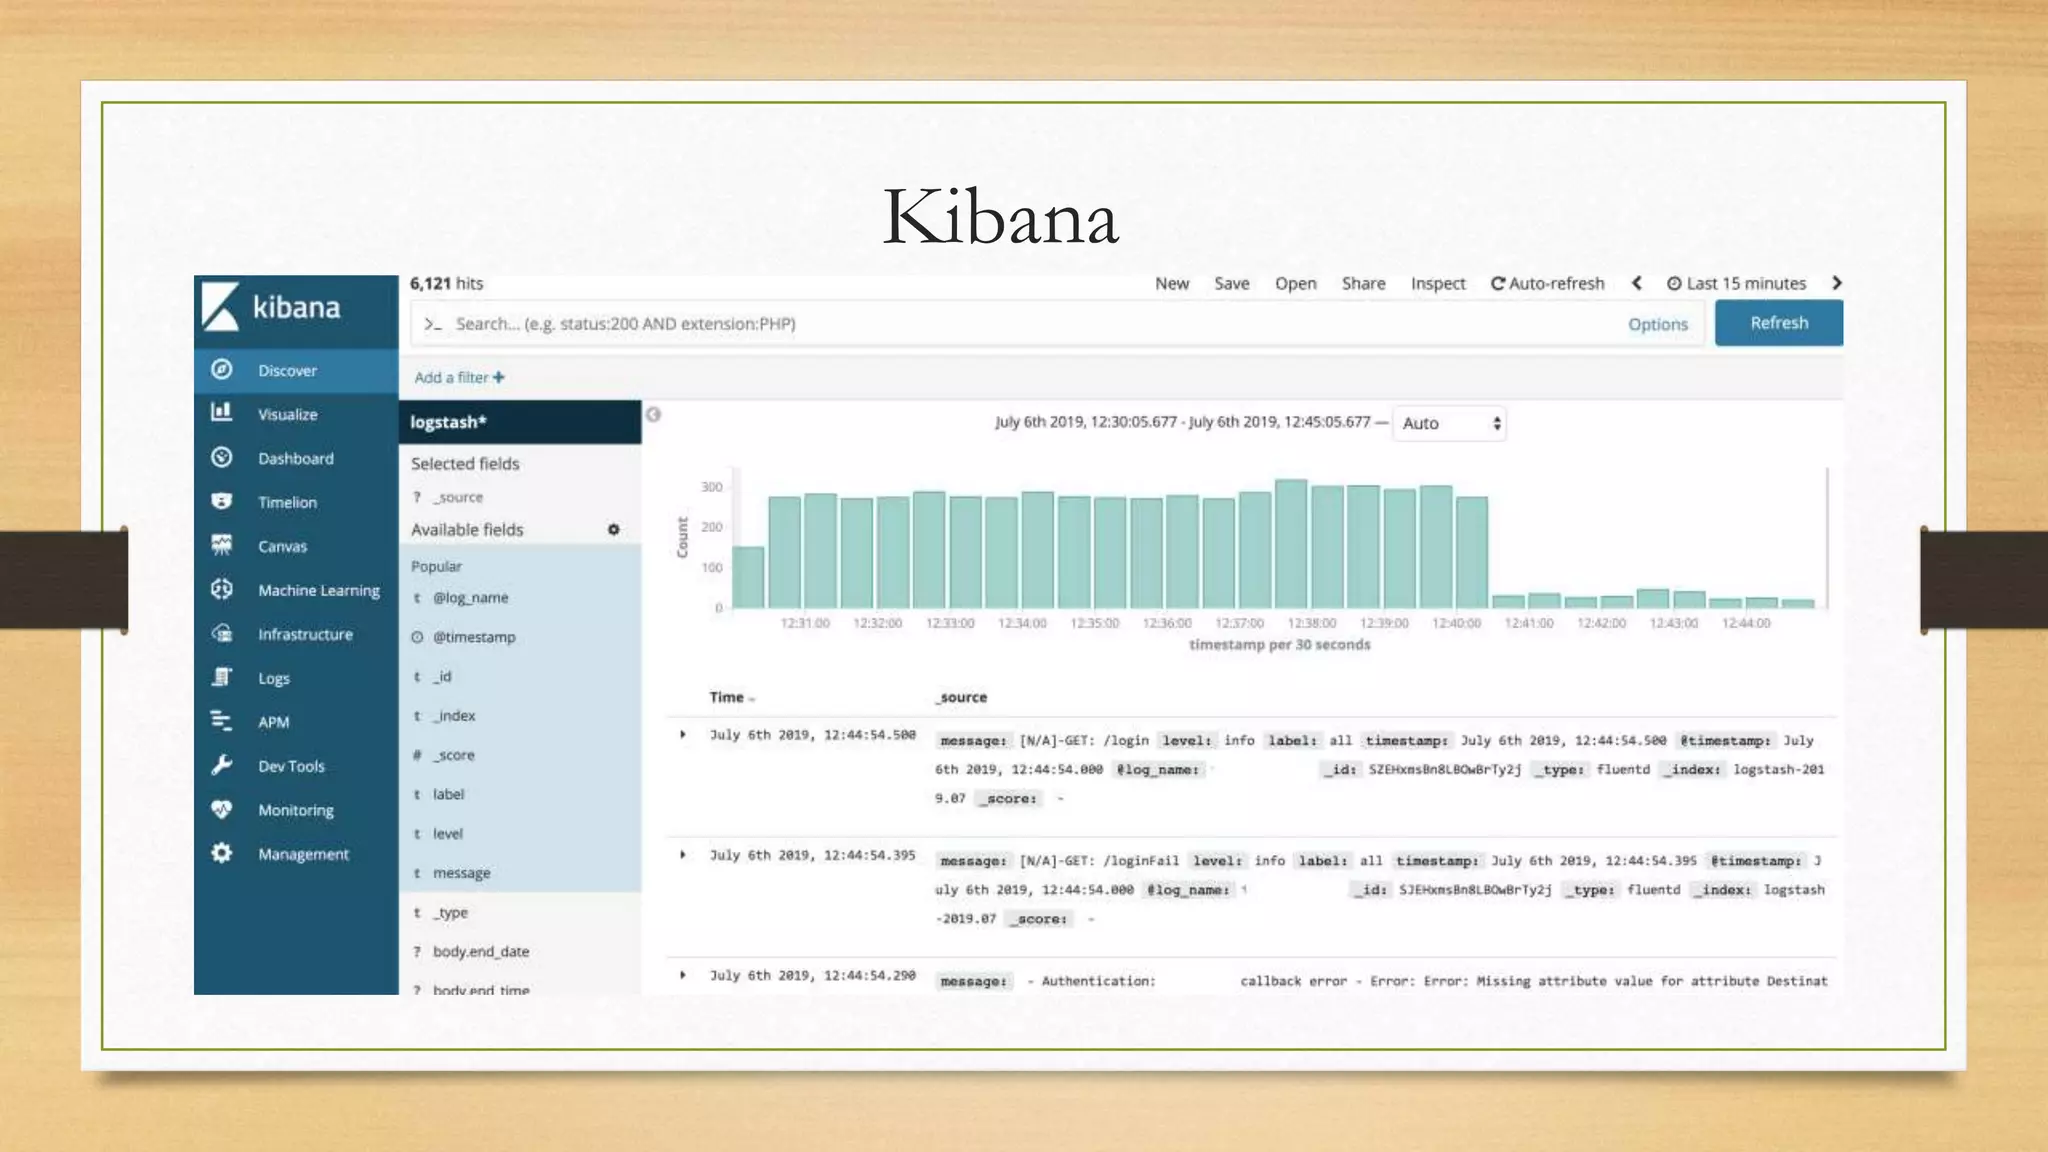
Task: Click New in the top toolbar
Action: pyautogui.click(x=1172, y=283)
